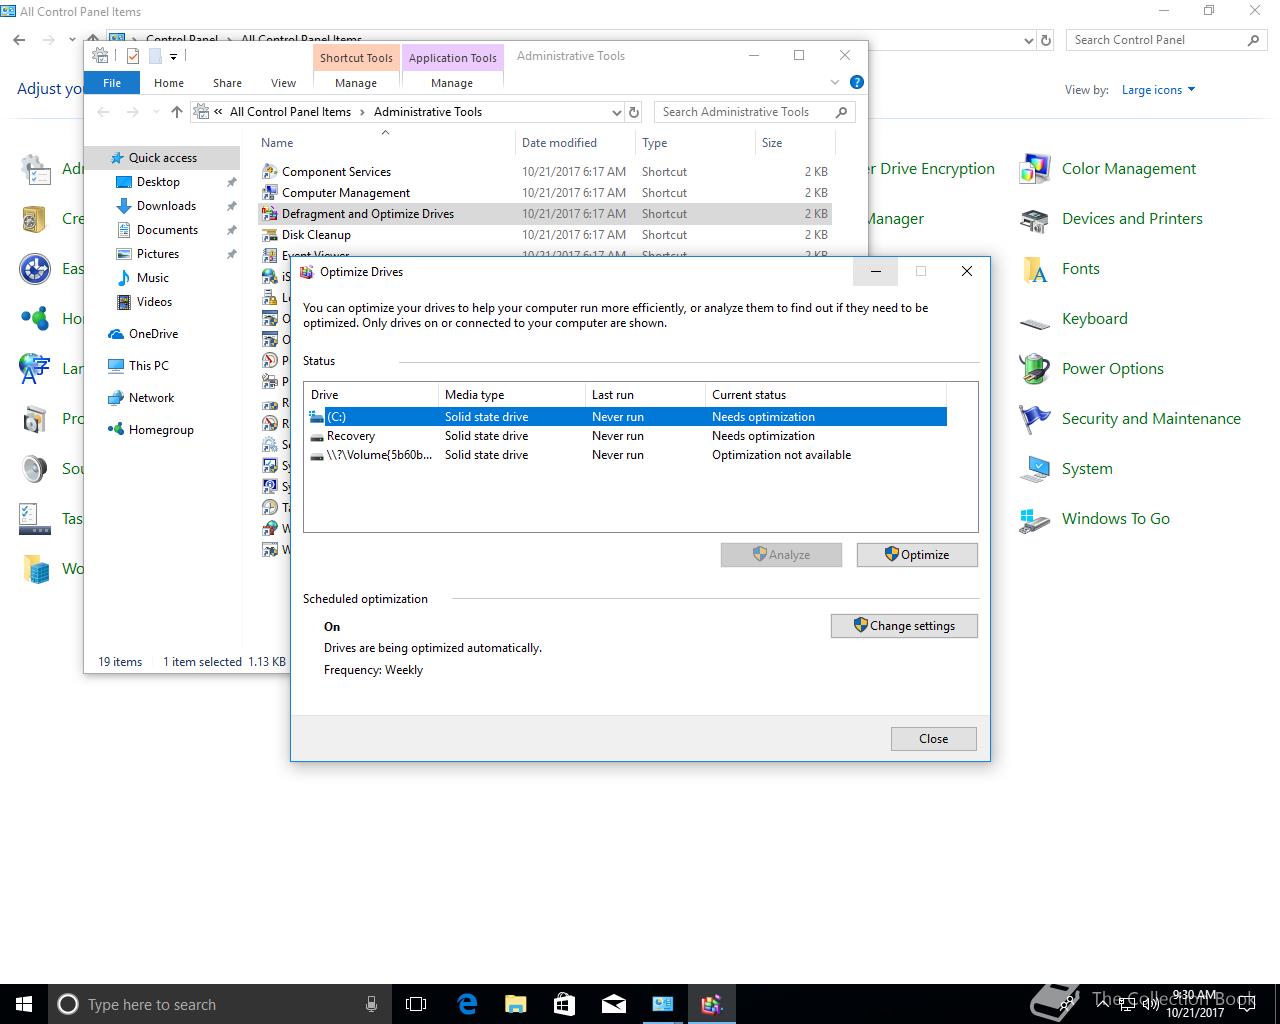Open Microsoft Store from taskbar
This screenshot has width=1280, height=1024.
click(x=564, y=1004)
